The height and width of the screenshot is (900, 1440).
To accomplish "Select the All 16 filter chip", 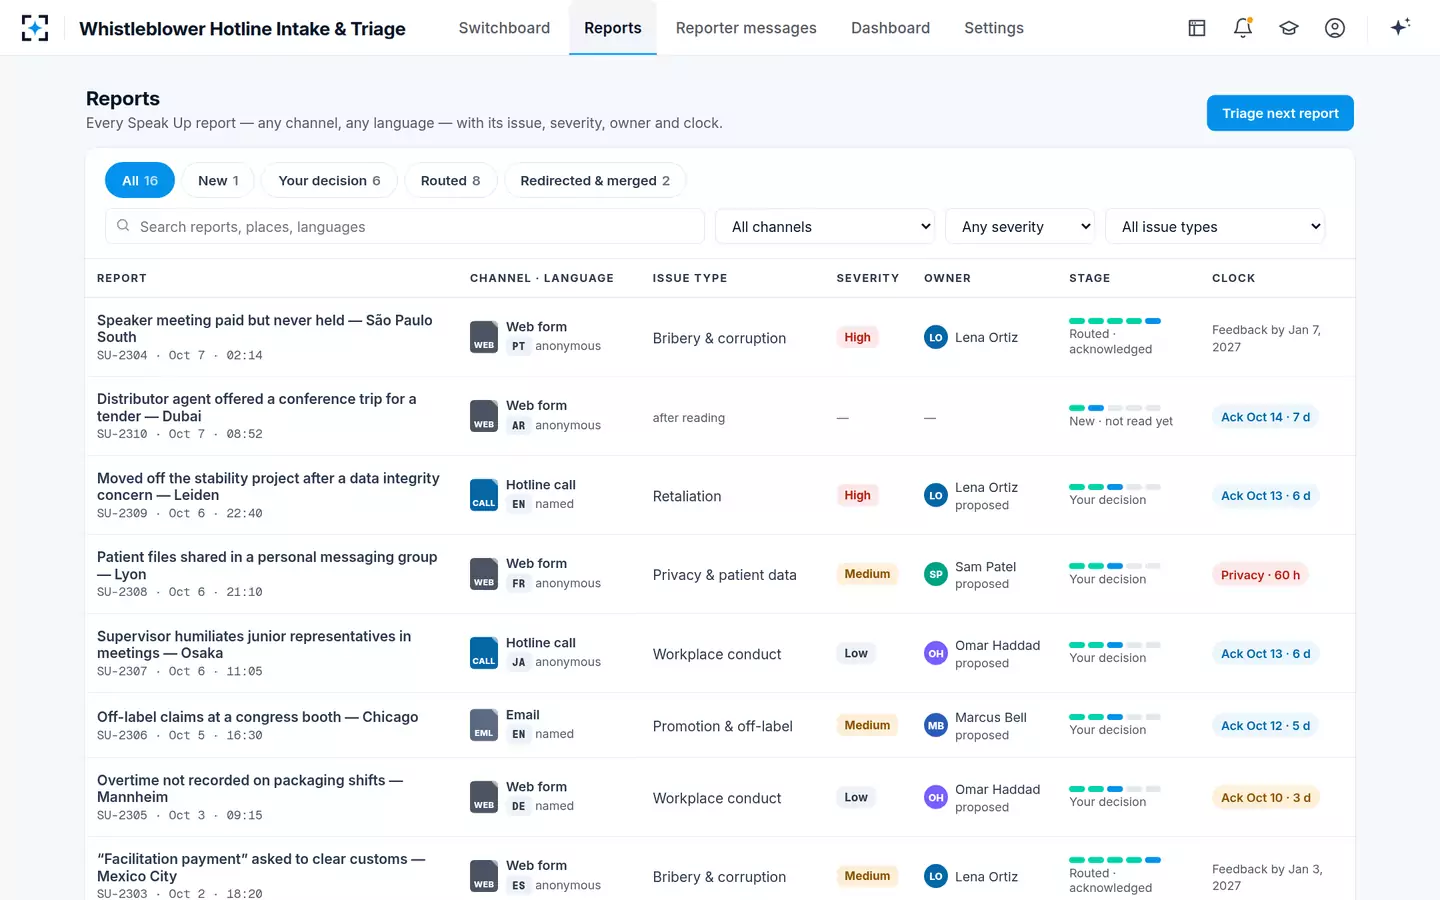I will [x=140, y=180].
